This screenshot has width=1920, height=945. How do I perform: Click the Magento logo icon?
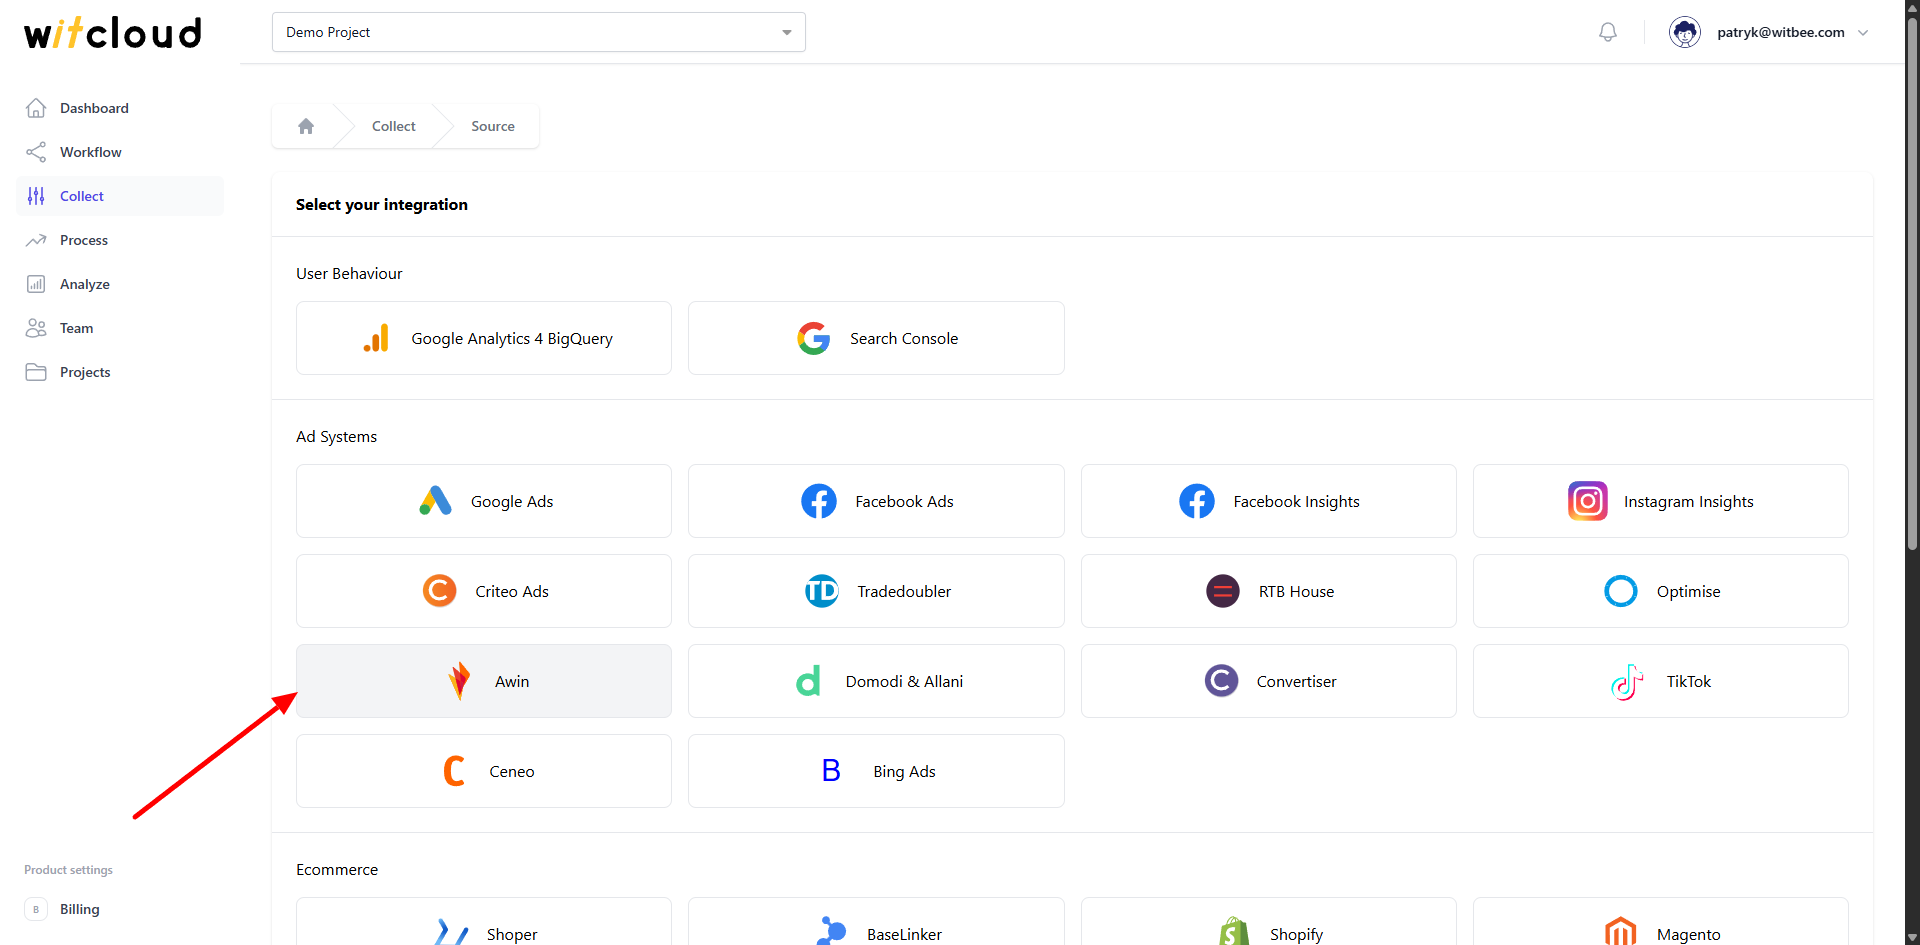click(x=1621, y=931)
